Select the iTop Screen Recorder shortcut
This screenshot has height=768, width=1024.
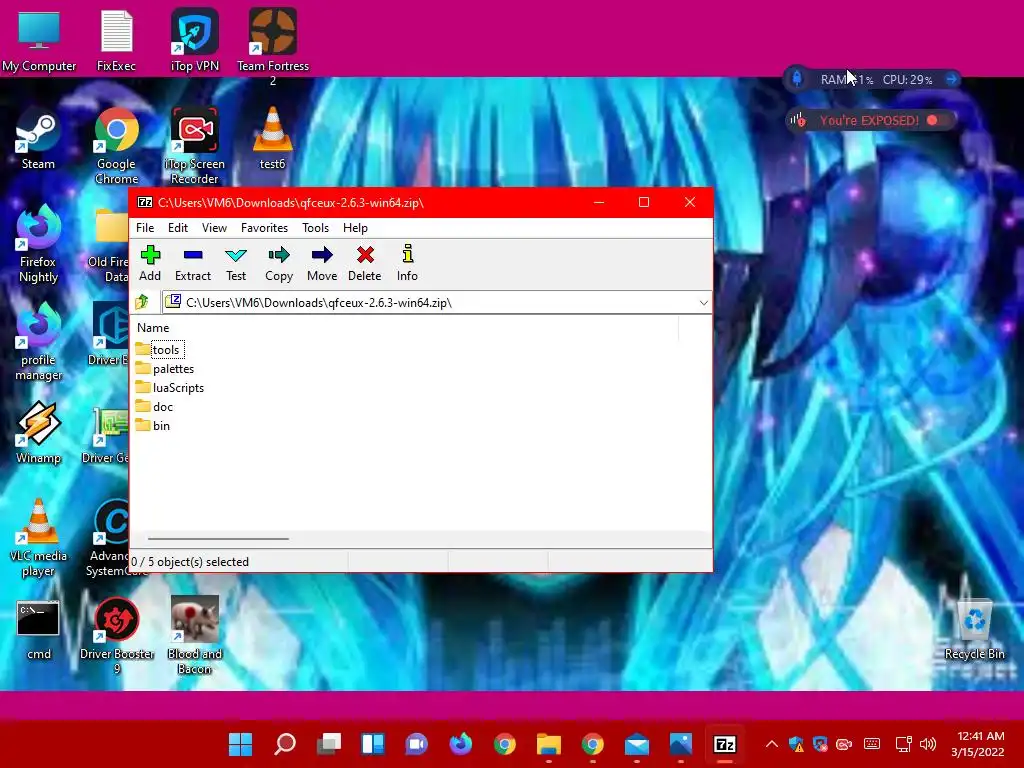tap(195, 146)
